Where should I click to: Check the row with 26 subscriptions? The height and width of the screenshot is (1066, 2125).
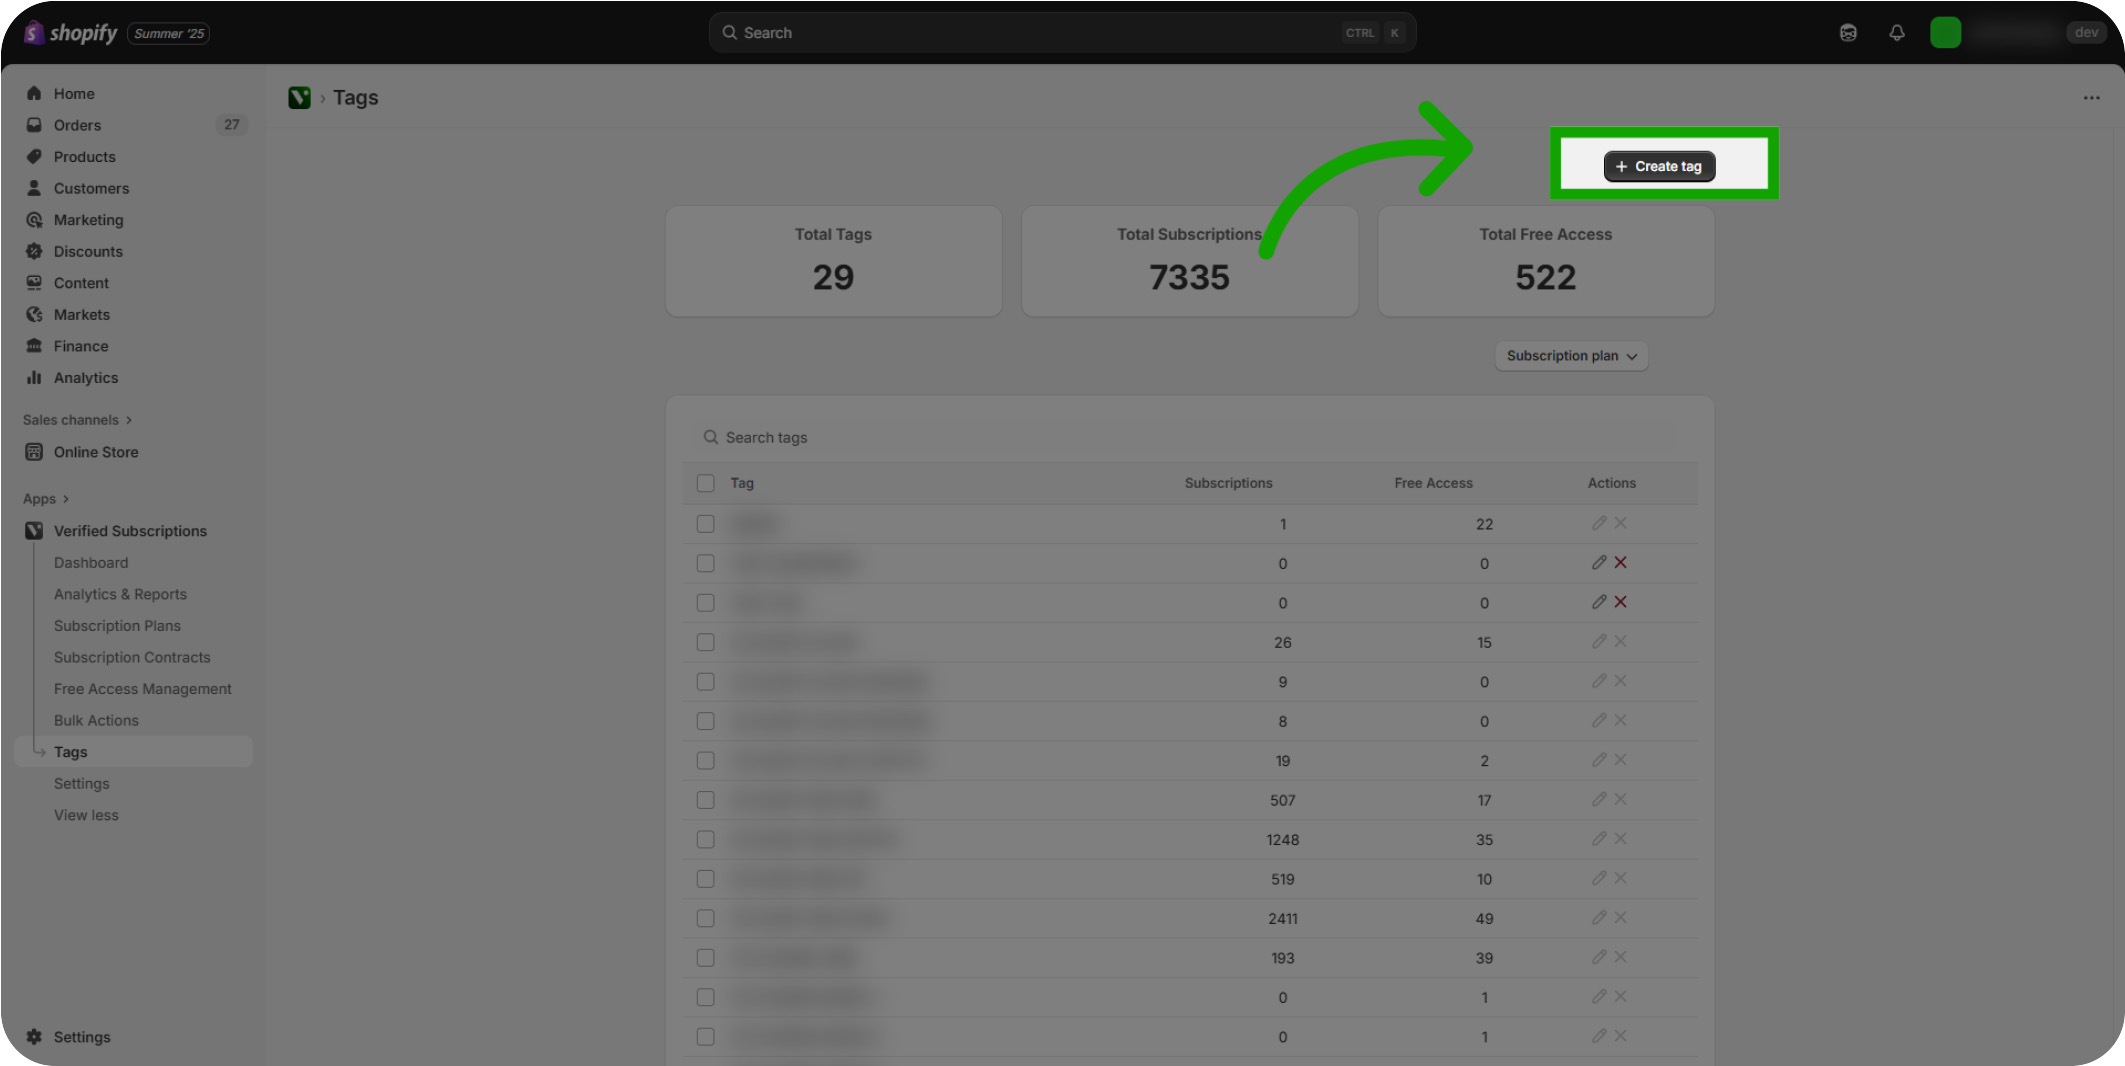[706, 642]
